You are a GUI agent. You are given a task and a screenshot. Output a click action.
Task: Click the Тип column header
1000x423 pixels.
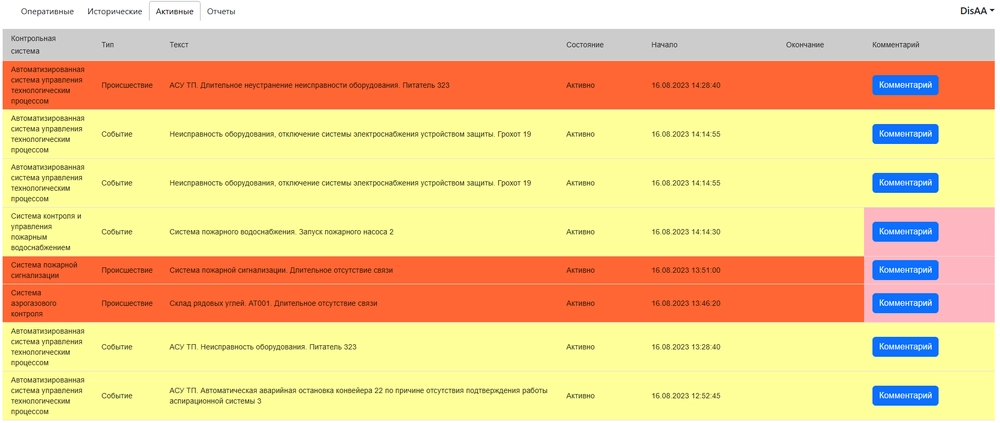(107, 45)
